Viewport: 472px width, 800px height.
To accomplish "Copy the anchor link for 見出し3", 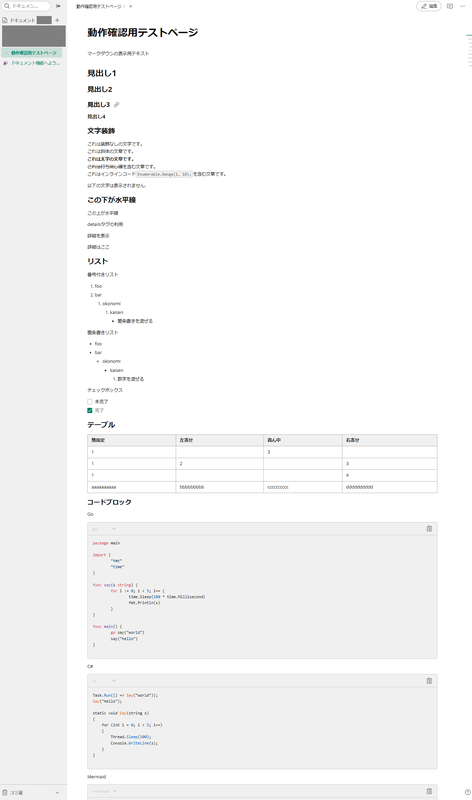I will pos(116,105).
